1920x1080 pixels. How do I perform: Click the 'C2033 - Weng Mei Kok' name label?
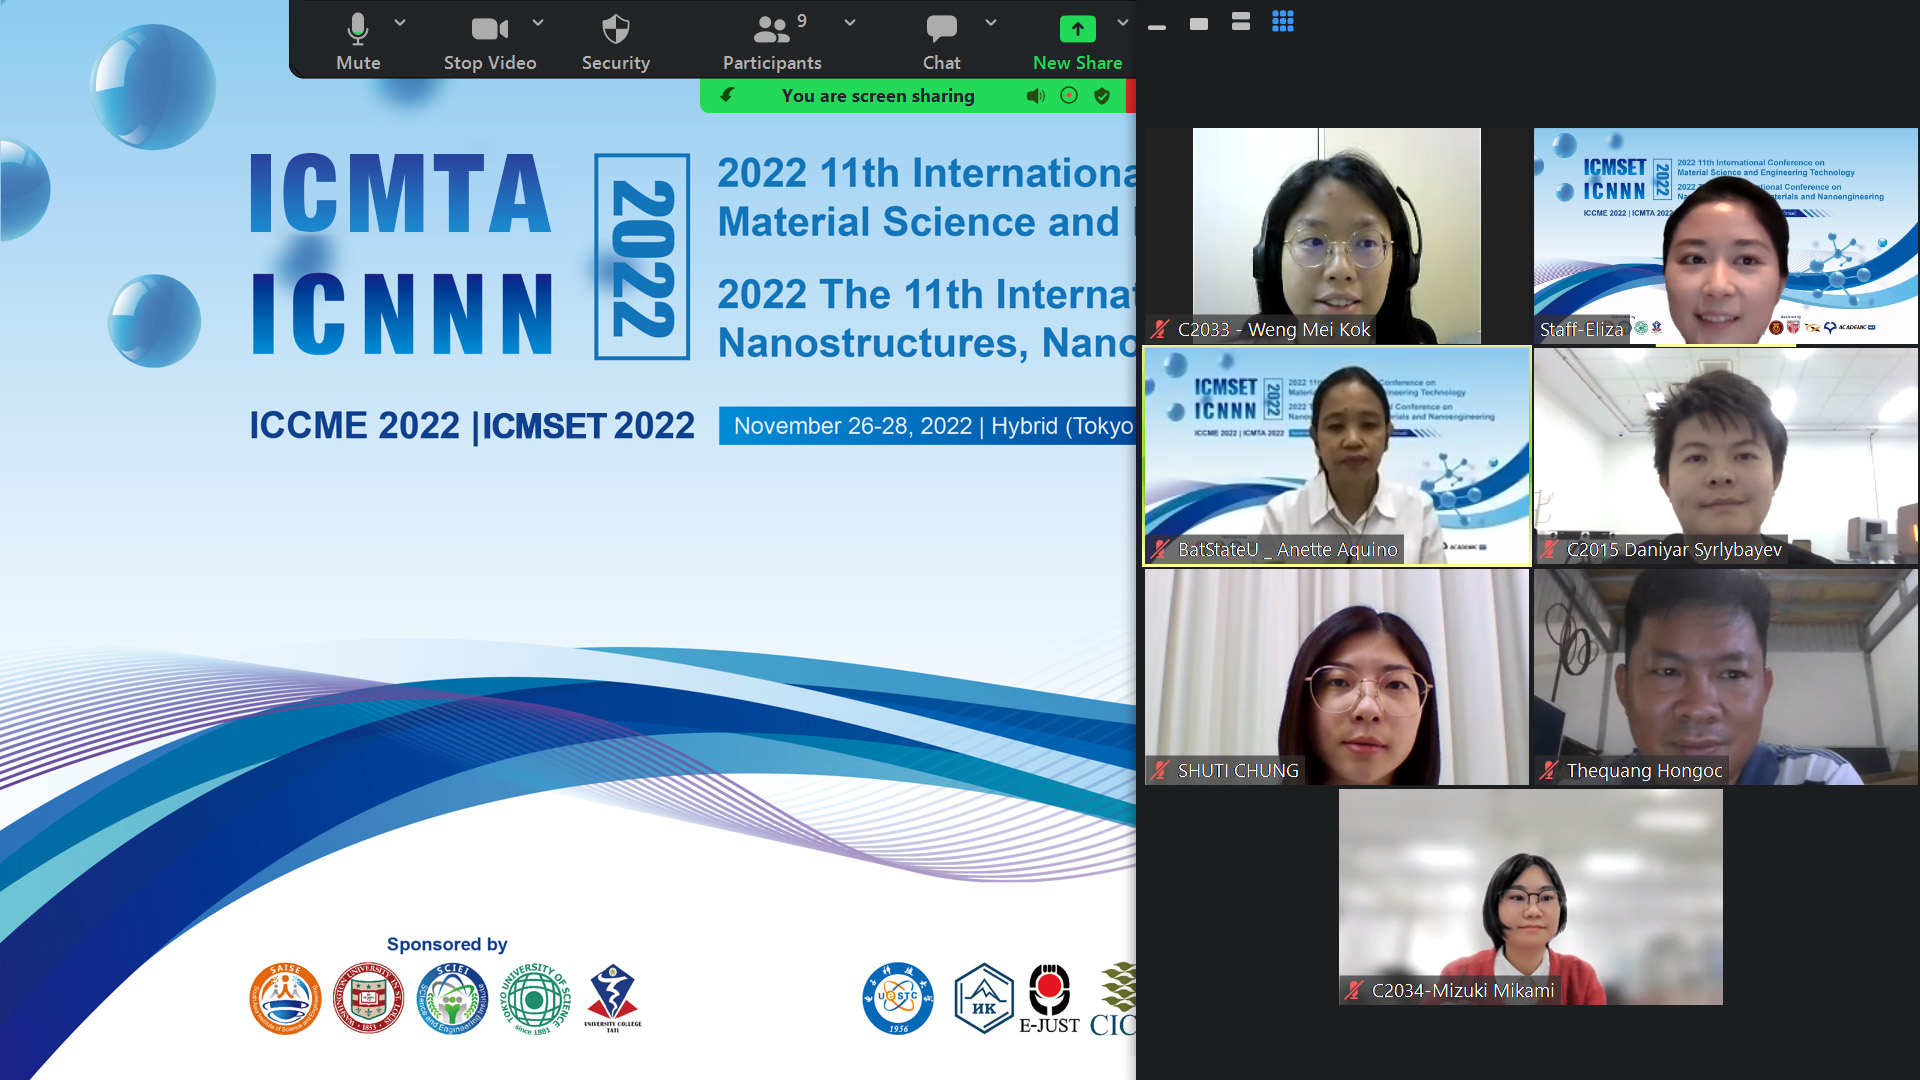1274,329
